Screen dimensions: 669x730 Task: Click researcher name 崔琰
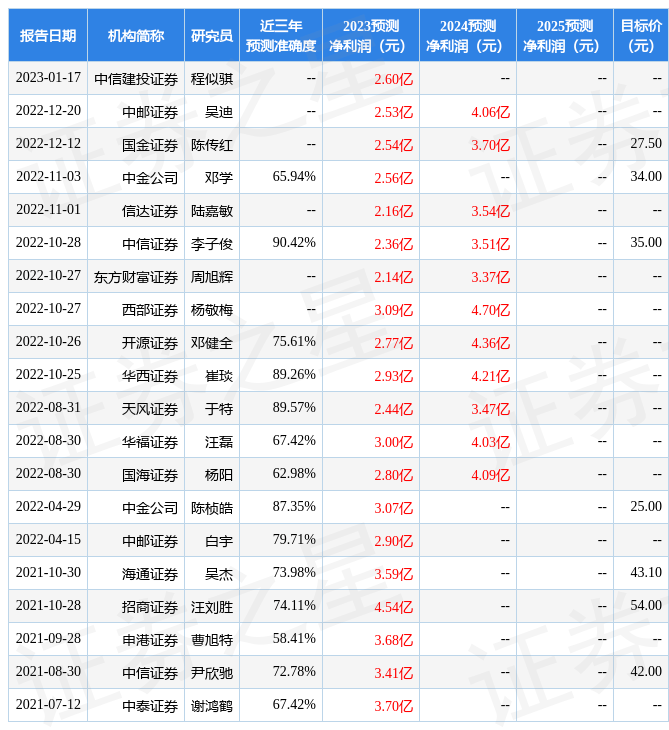click(219, 376)
